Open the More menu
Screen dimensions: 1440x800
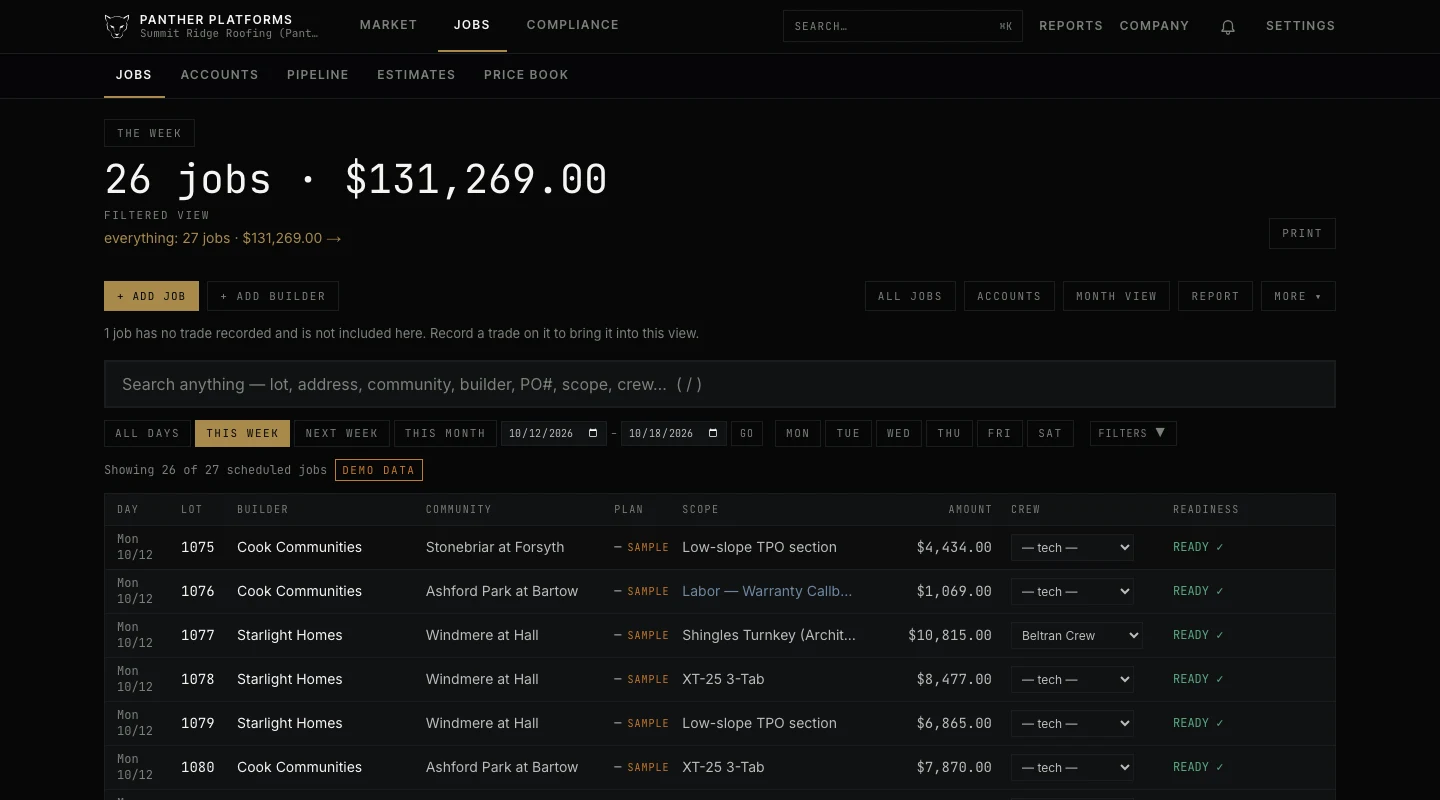[x=1298, y=296]
